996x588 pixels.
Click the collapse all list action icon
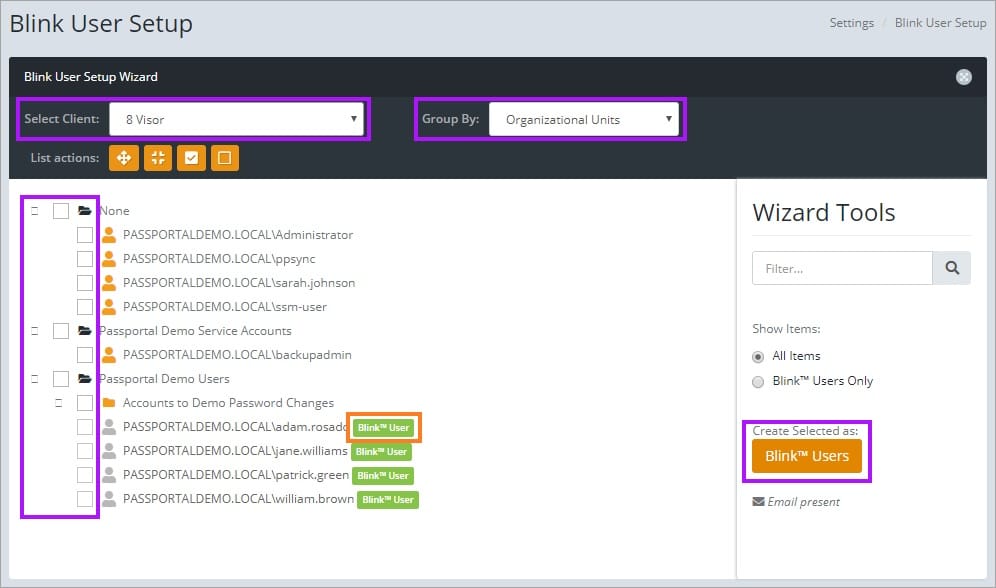pyautogui.click(x=158, y=158)
